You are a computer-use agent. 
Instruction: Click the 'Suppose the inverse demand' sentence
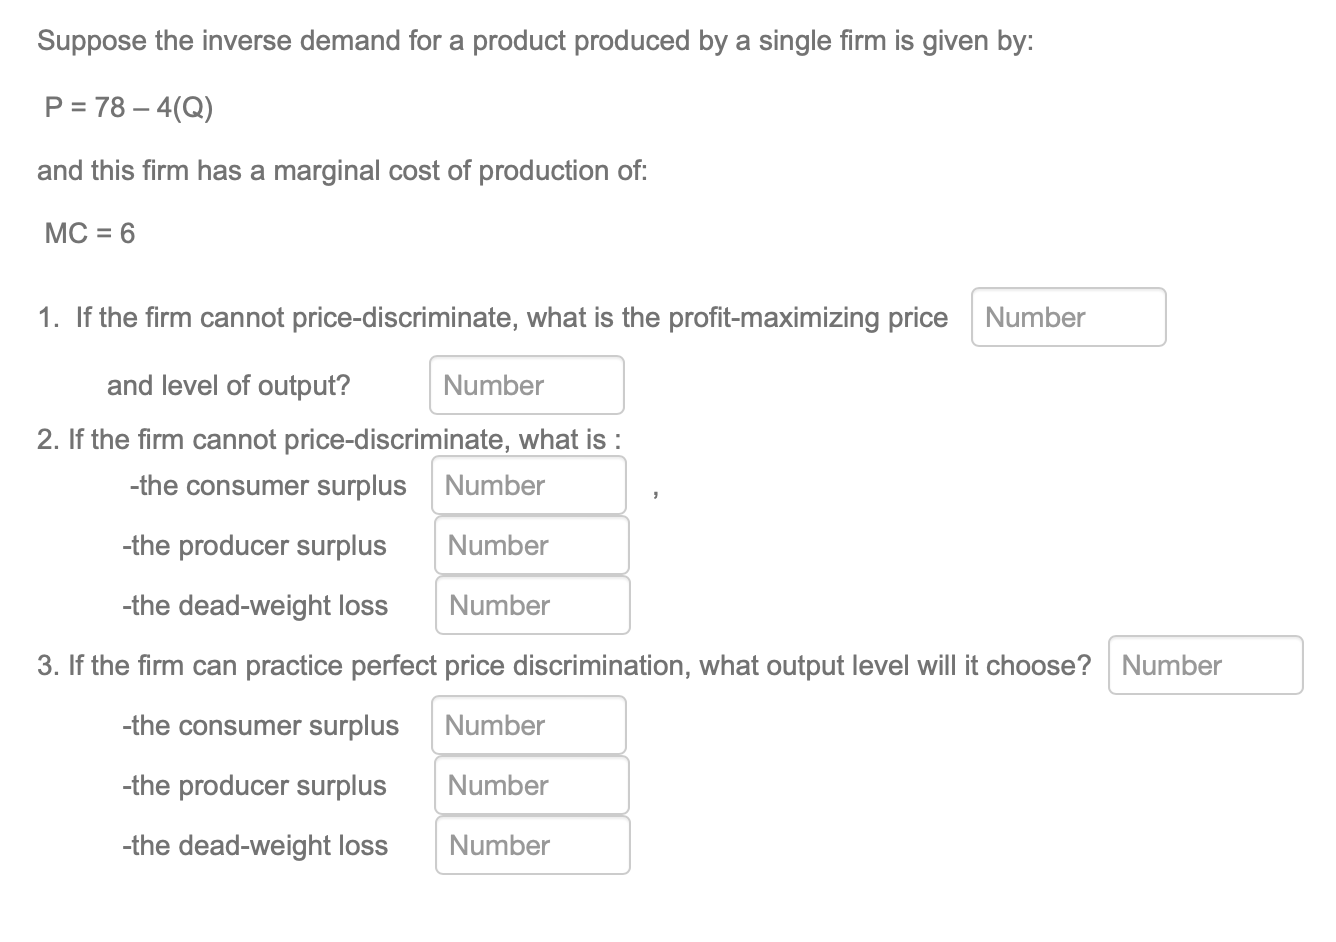536,42
